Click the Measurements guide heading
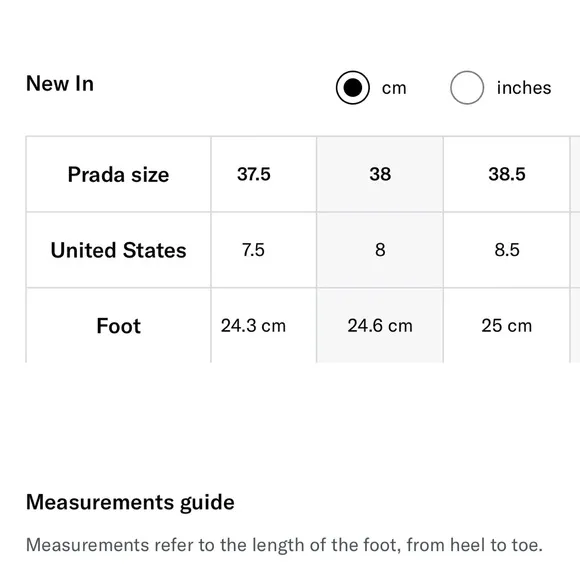 click(x=130, y=502)
